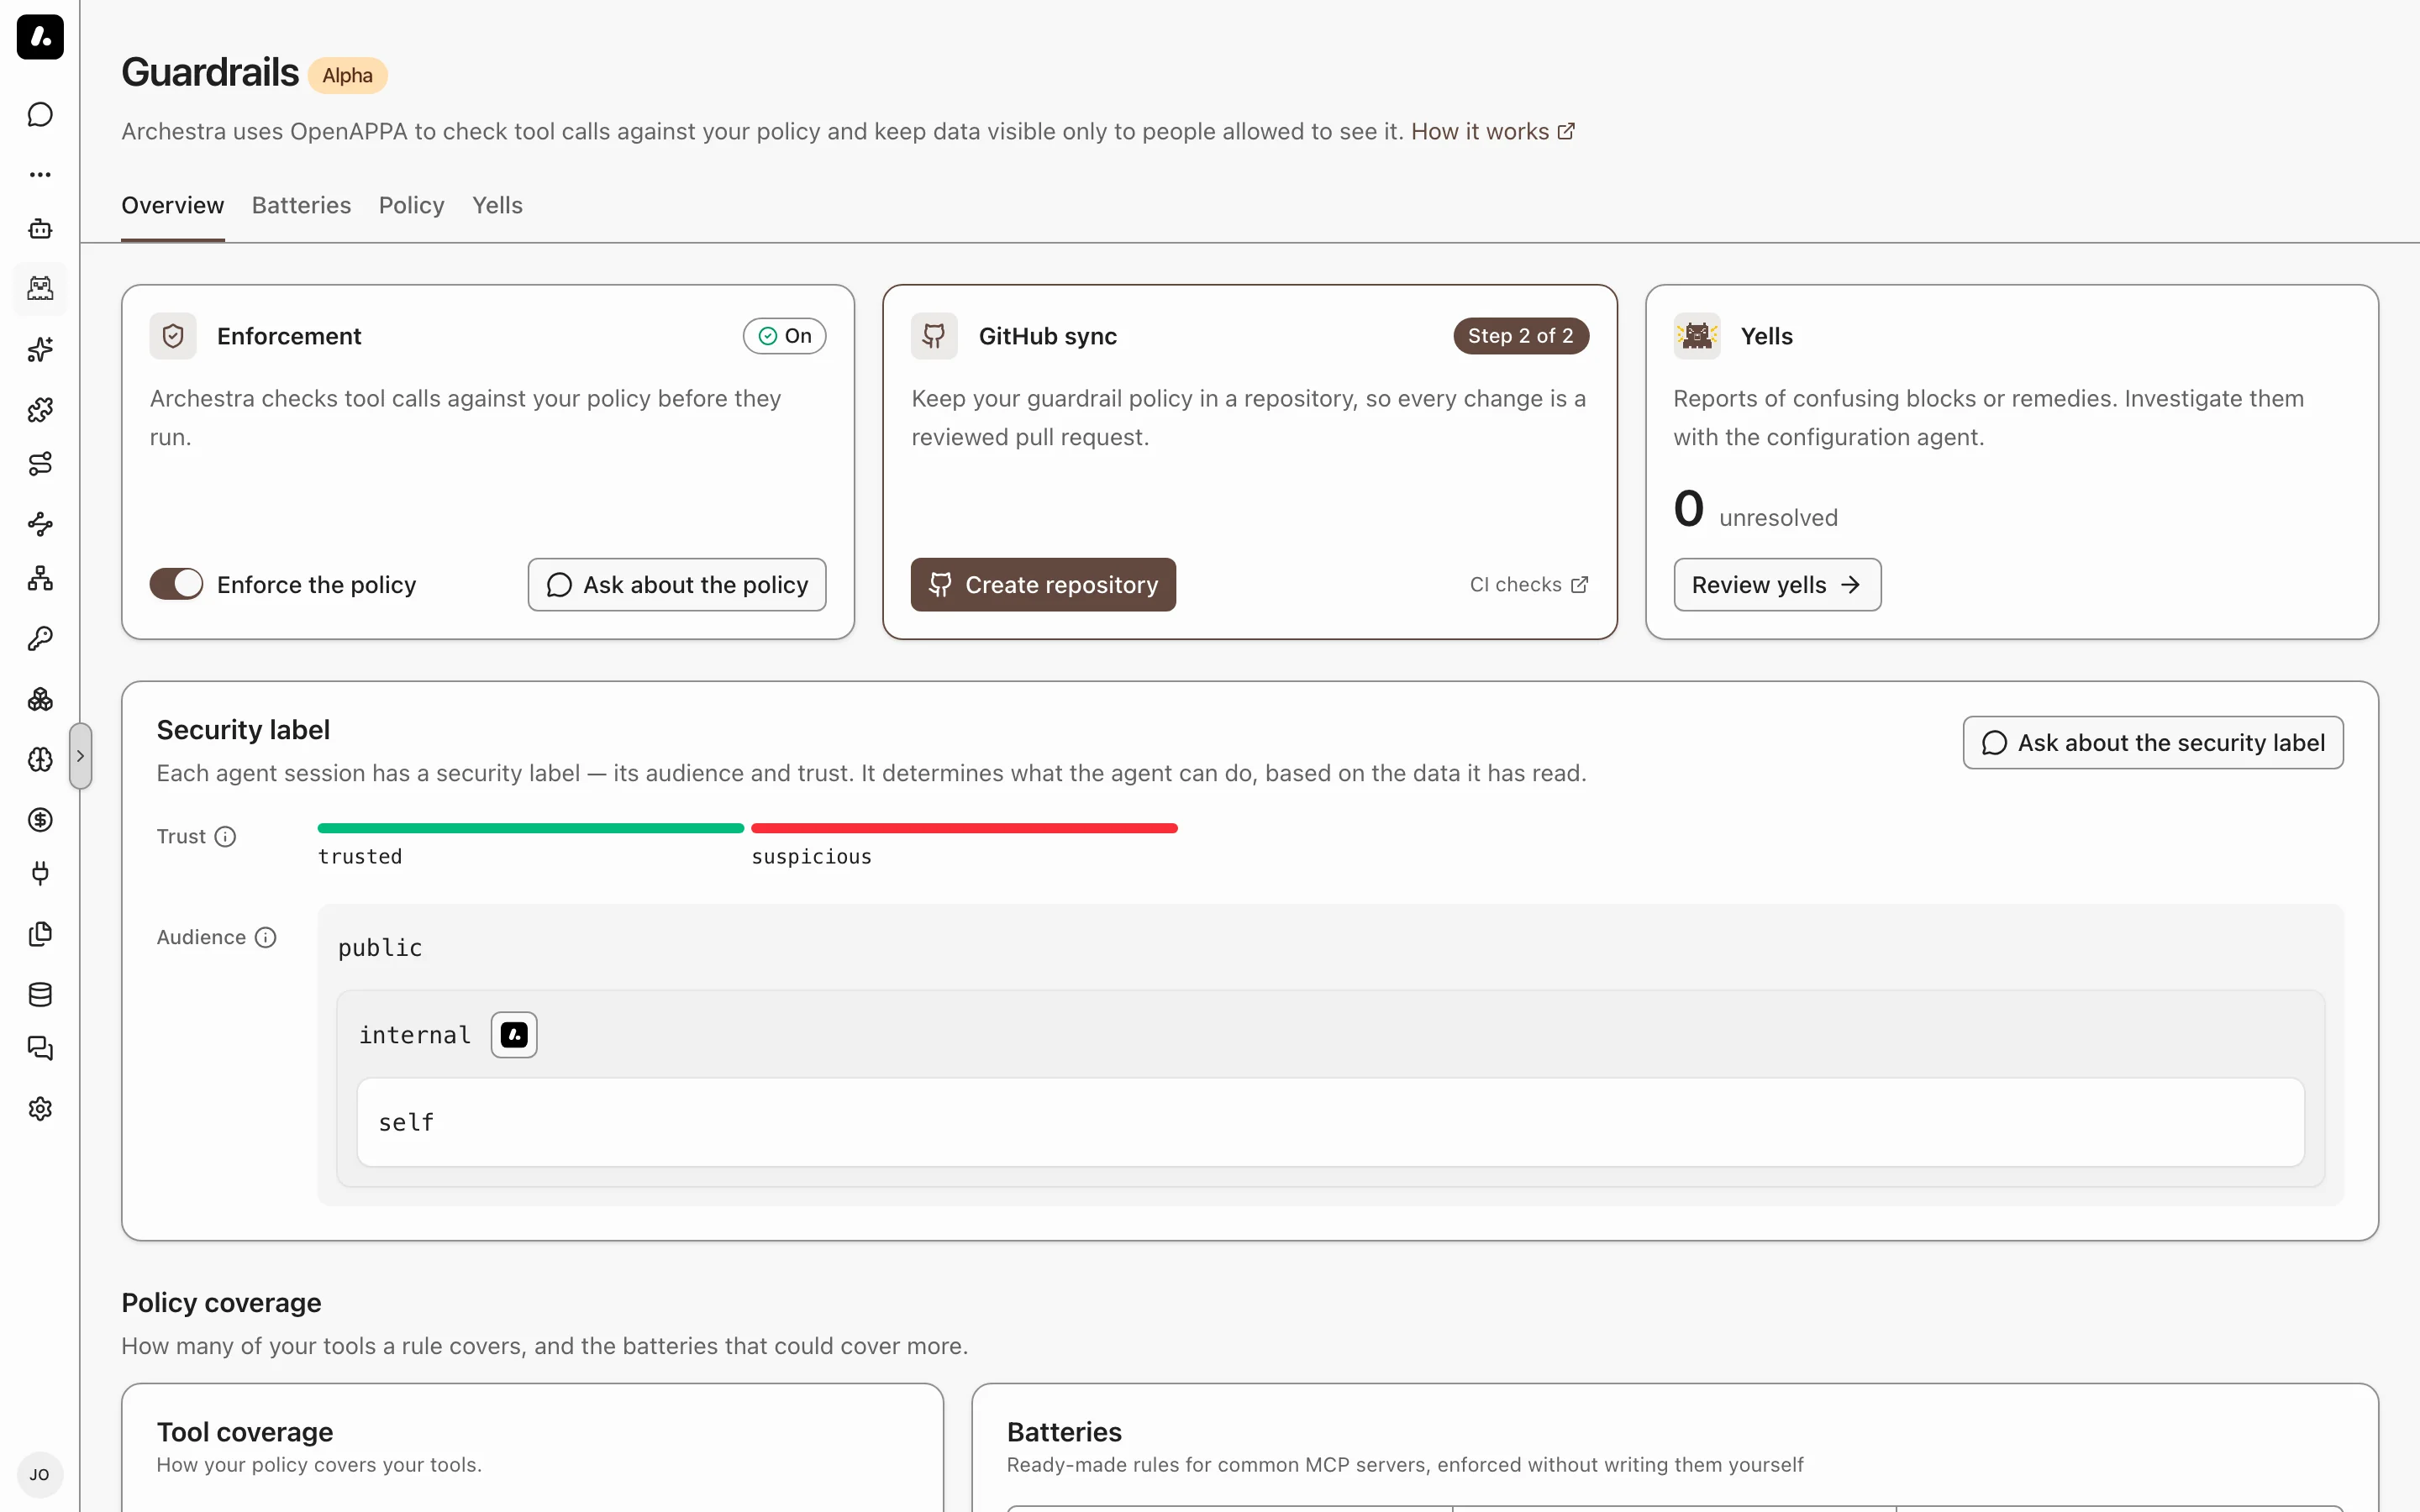Click Ask about the security label
The image size is (2420, 1512).
tap(2152, 743)
